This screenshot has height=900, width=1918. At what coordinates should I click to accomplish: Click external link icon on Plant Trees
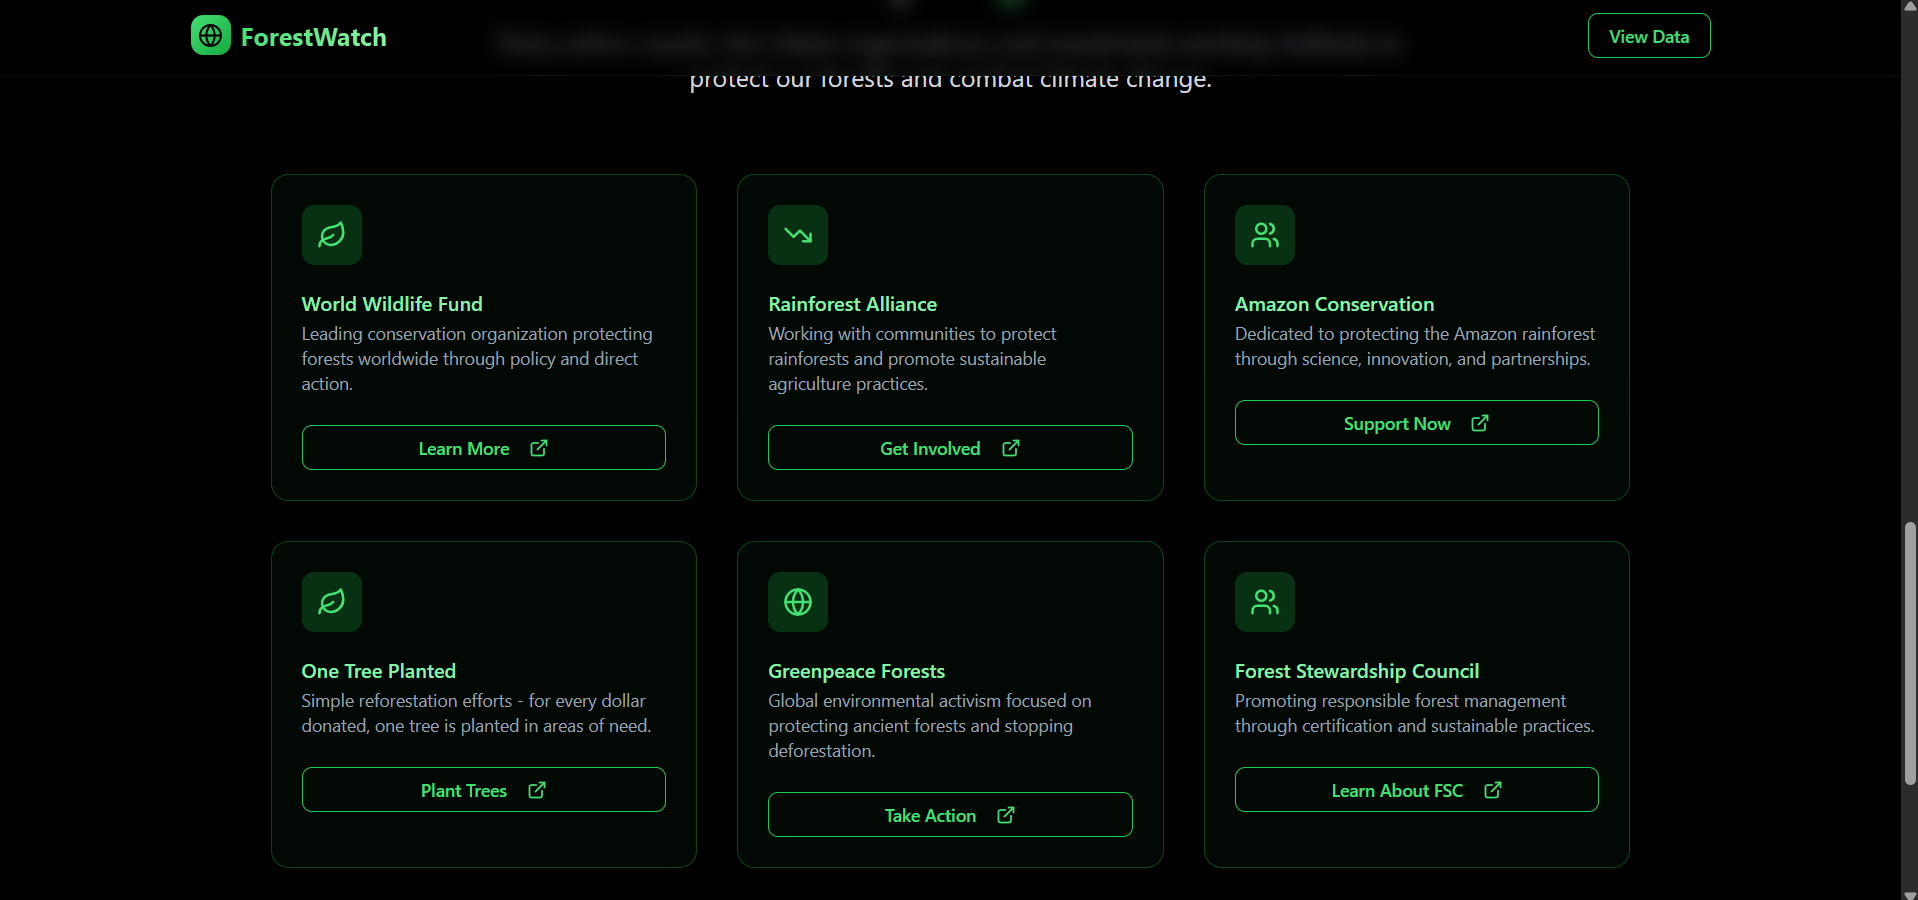tap(537, 790)
